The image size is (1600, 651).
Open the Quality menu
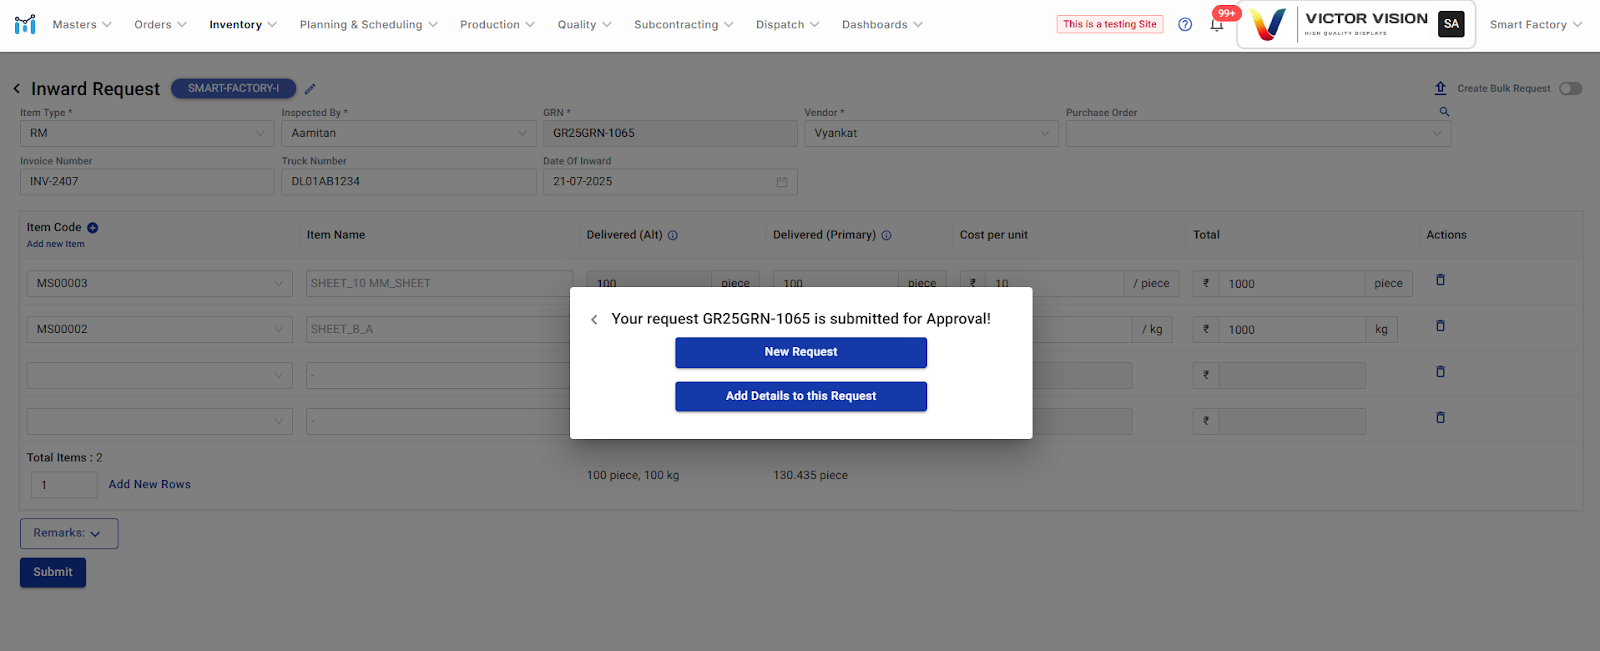(x=584, y=25)
